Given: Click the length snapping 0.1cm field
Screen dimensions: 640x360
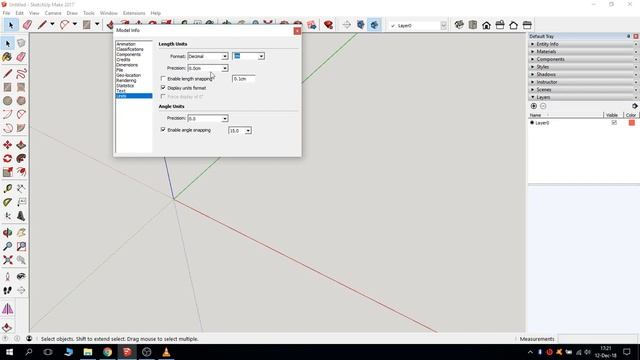Looking at the screenshot, I should click(244, 79).
